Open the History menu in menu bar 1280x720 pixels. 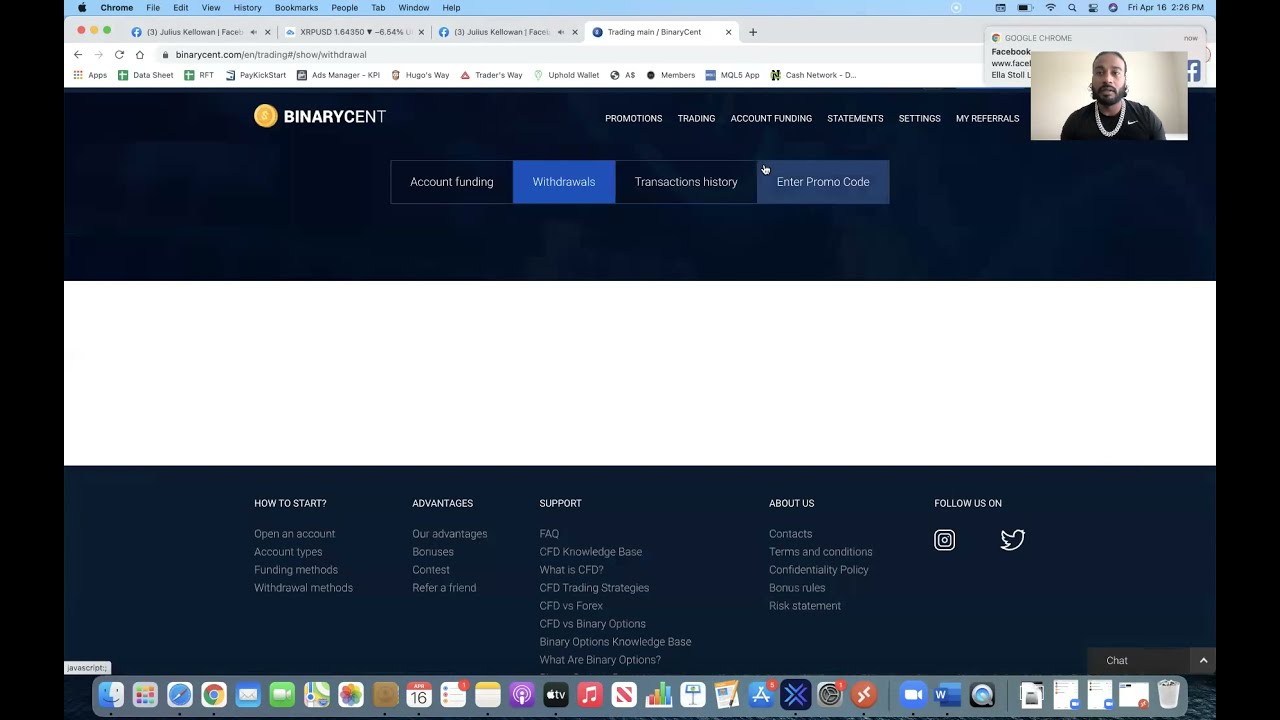coord(247,8)
